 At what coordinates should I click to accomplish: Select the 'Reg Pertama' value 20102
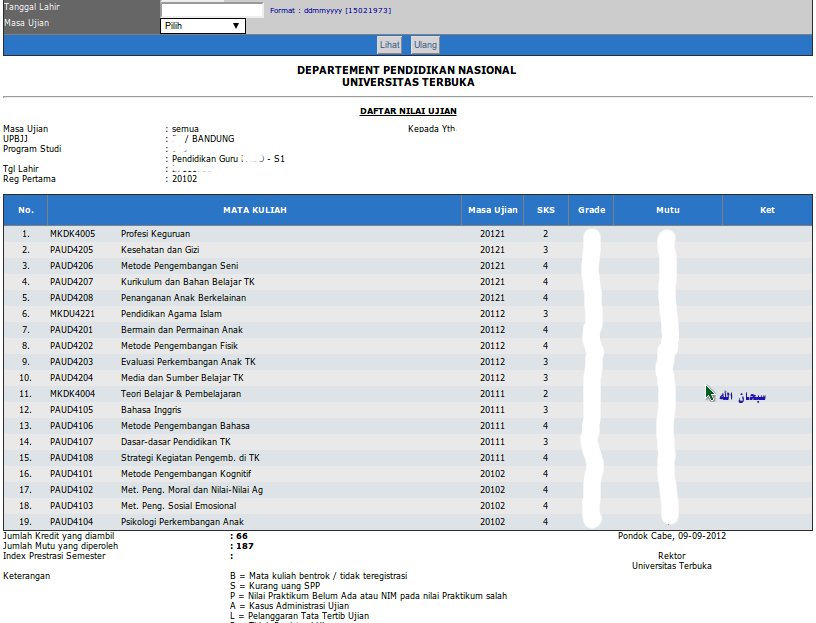point(185,179)
